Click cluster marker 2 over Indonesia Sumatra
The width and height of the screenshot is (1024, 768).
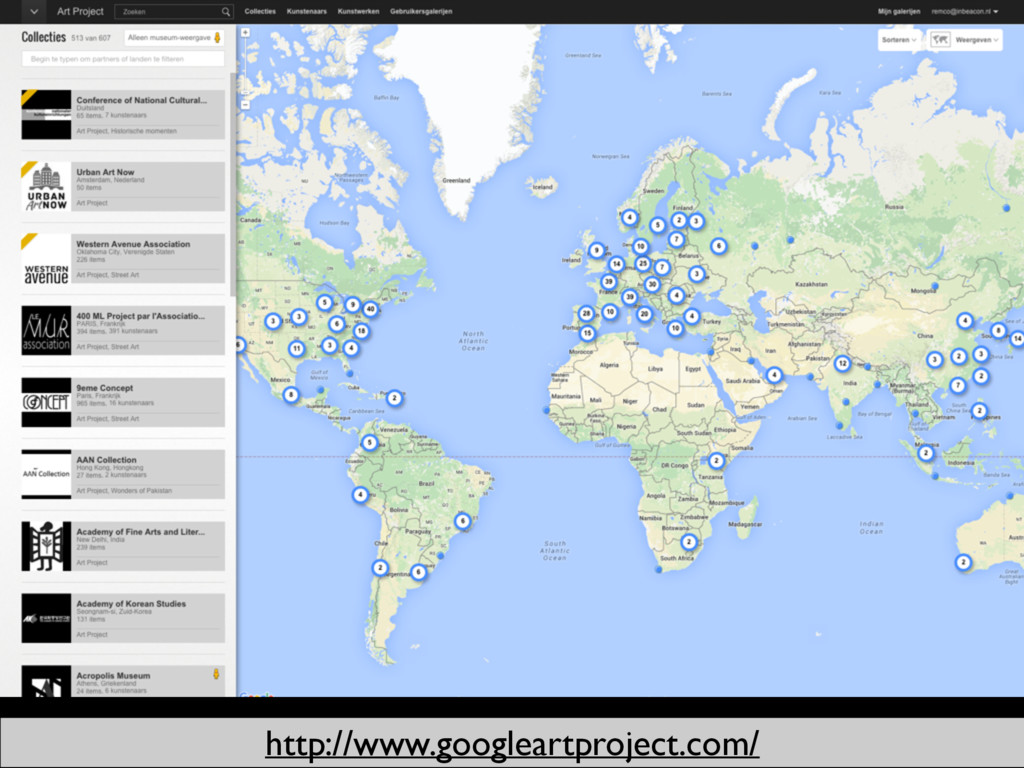click(925, 453)
